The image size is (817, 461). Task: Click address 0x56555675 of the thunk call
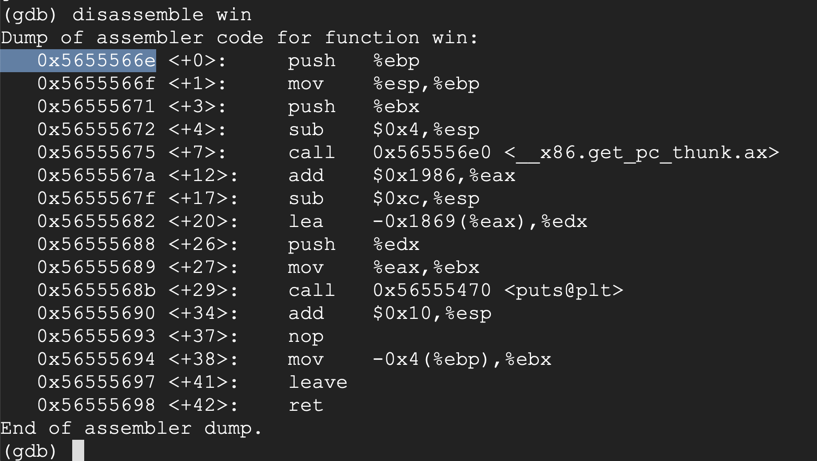point(96,153)
